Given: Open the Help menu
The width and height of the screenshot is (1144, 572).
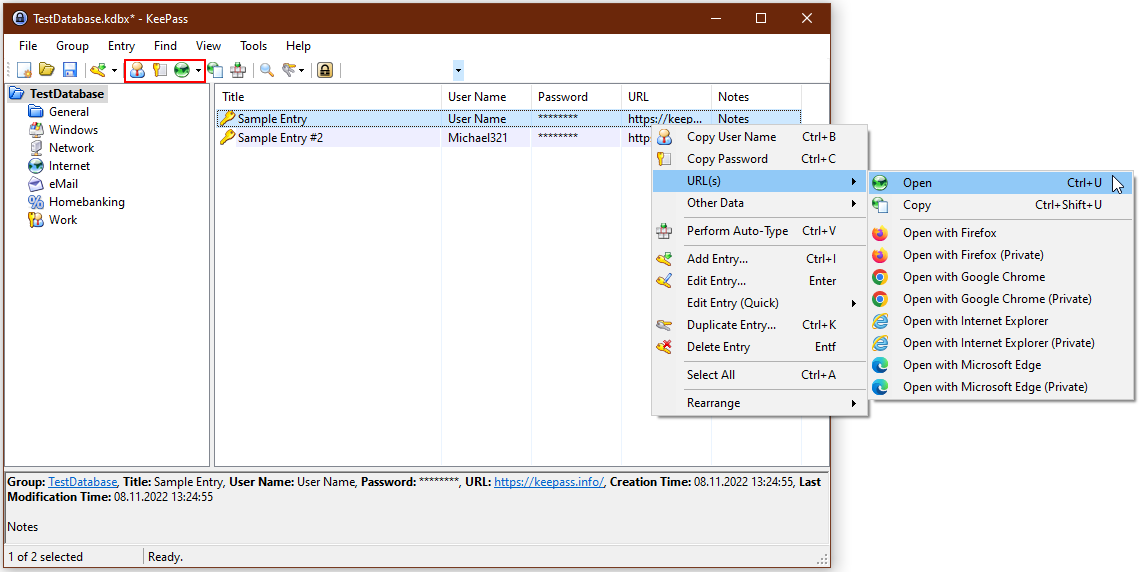Looking at the screenshot, I should pyautogui.click(x=298, y=45).
